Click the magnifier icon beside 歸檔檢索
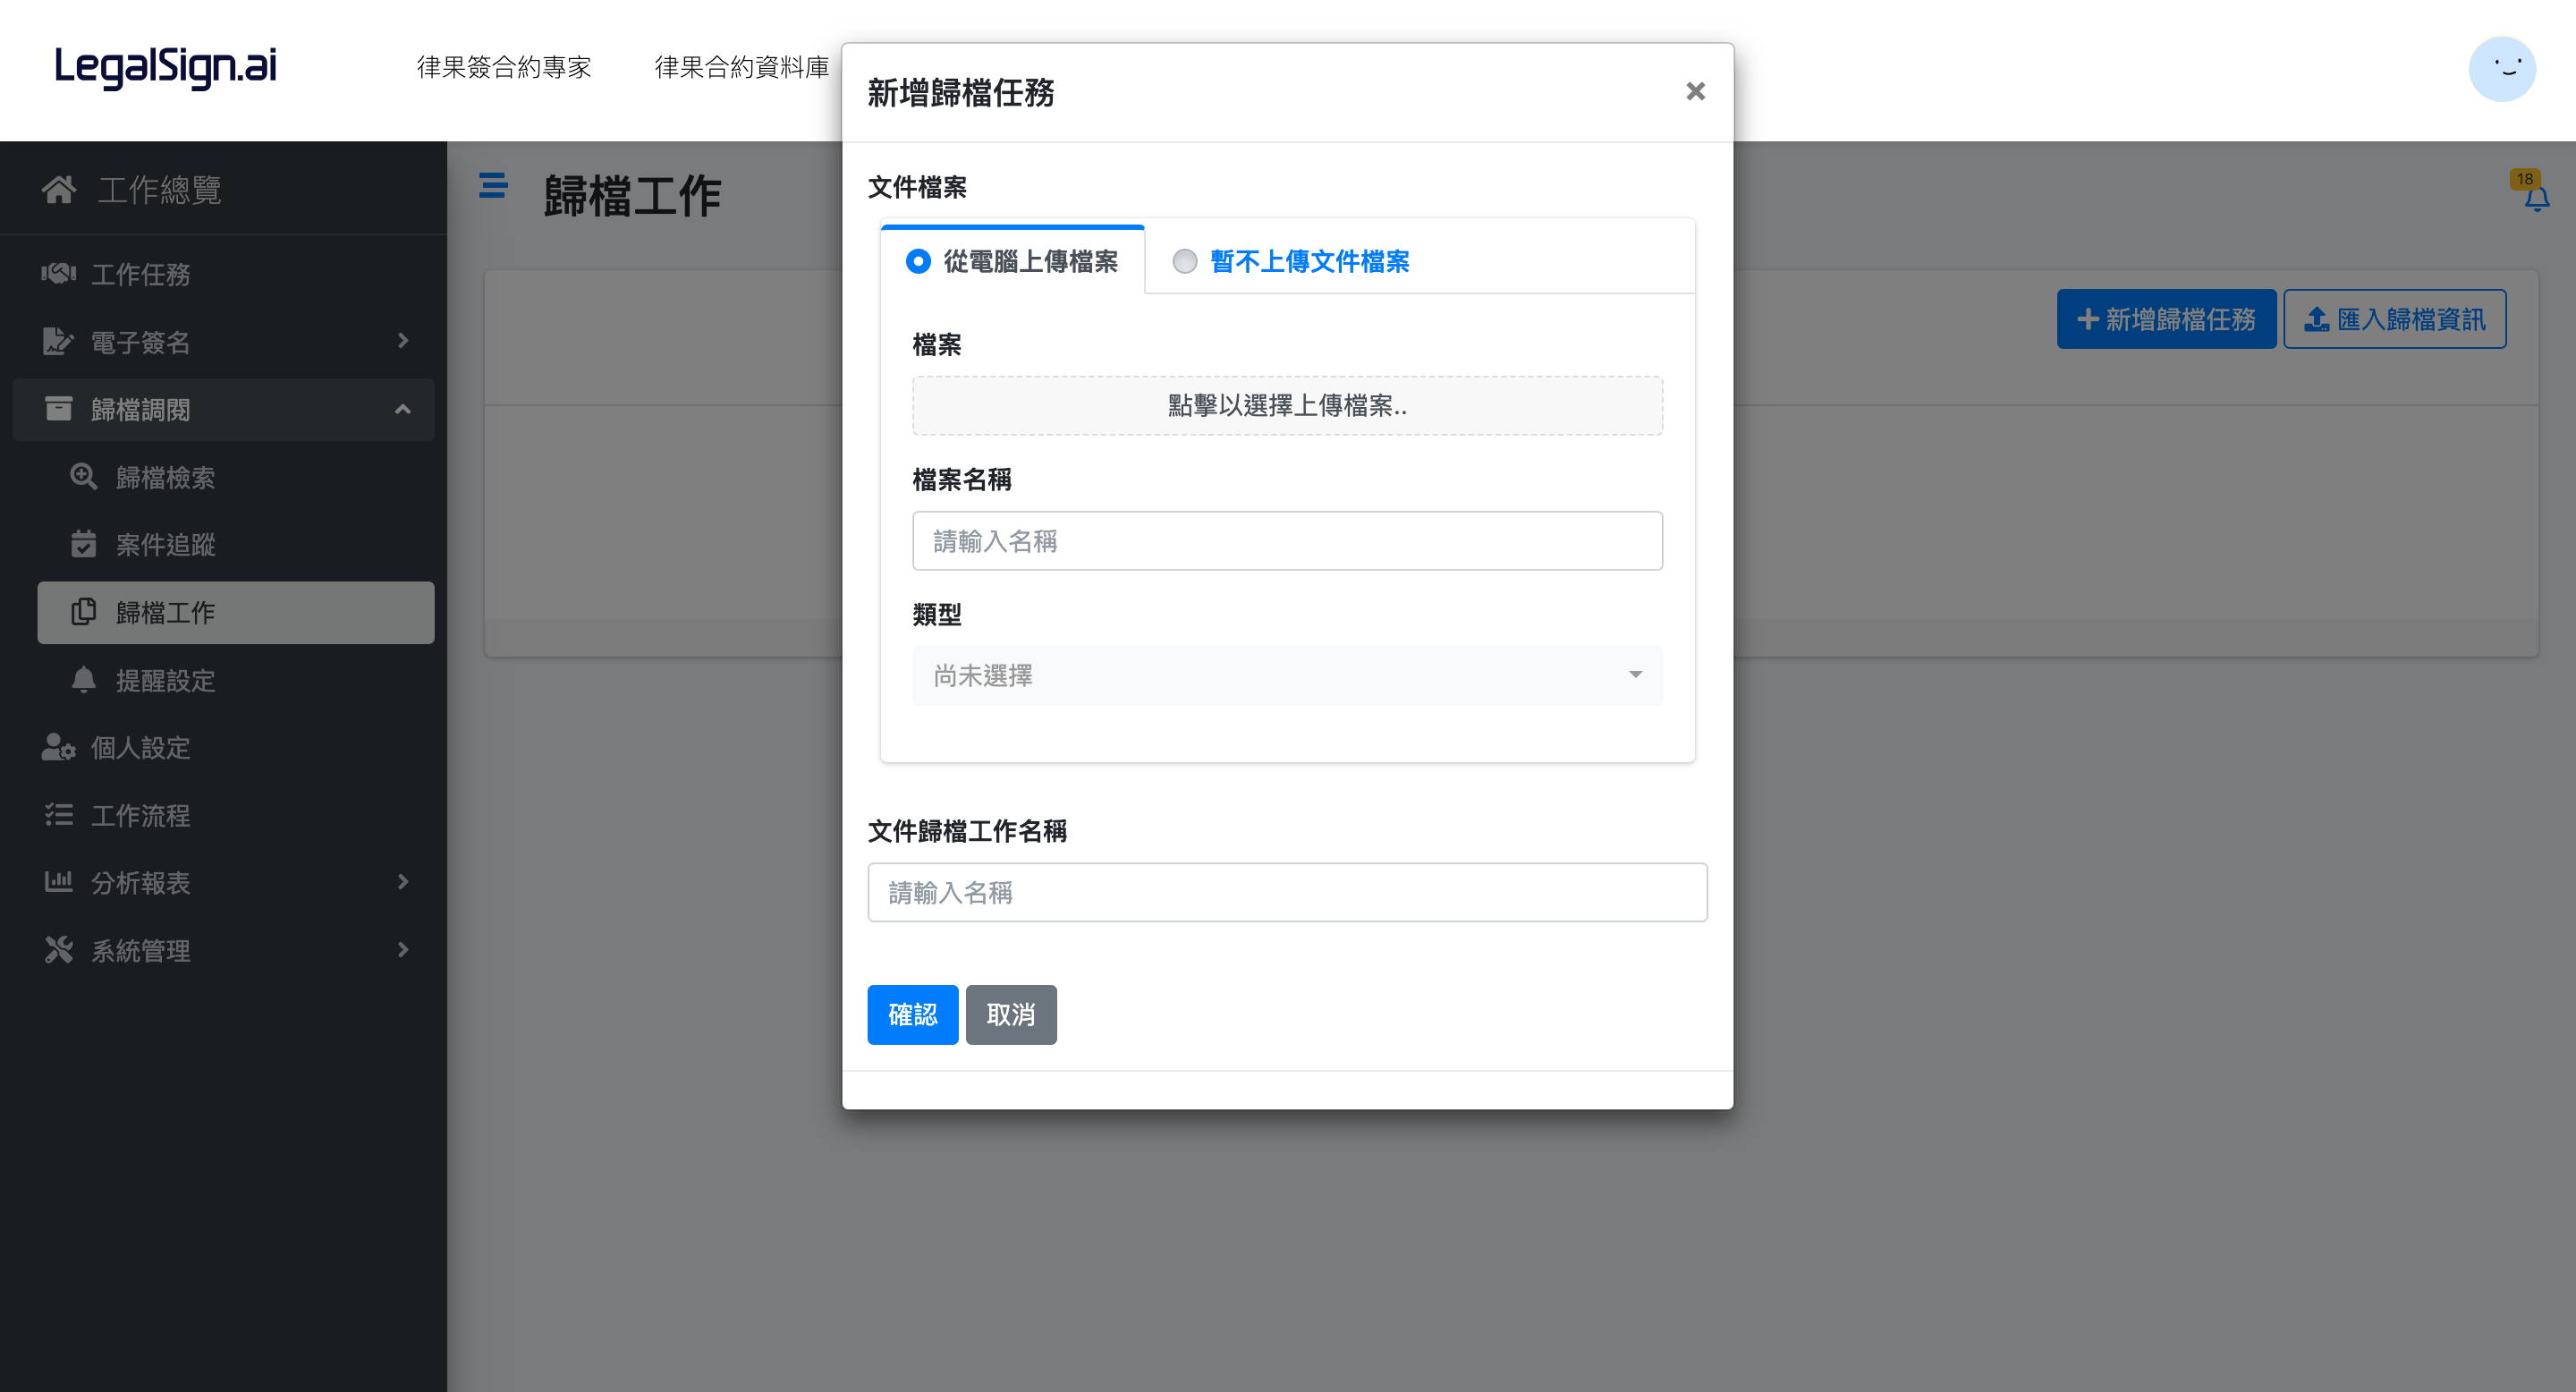 click(84, 476)
